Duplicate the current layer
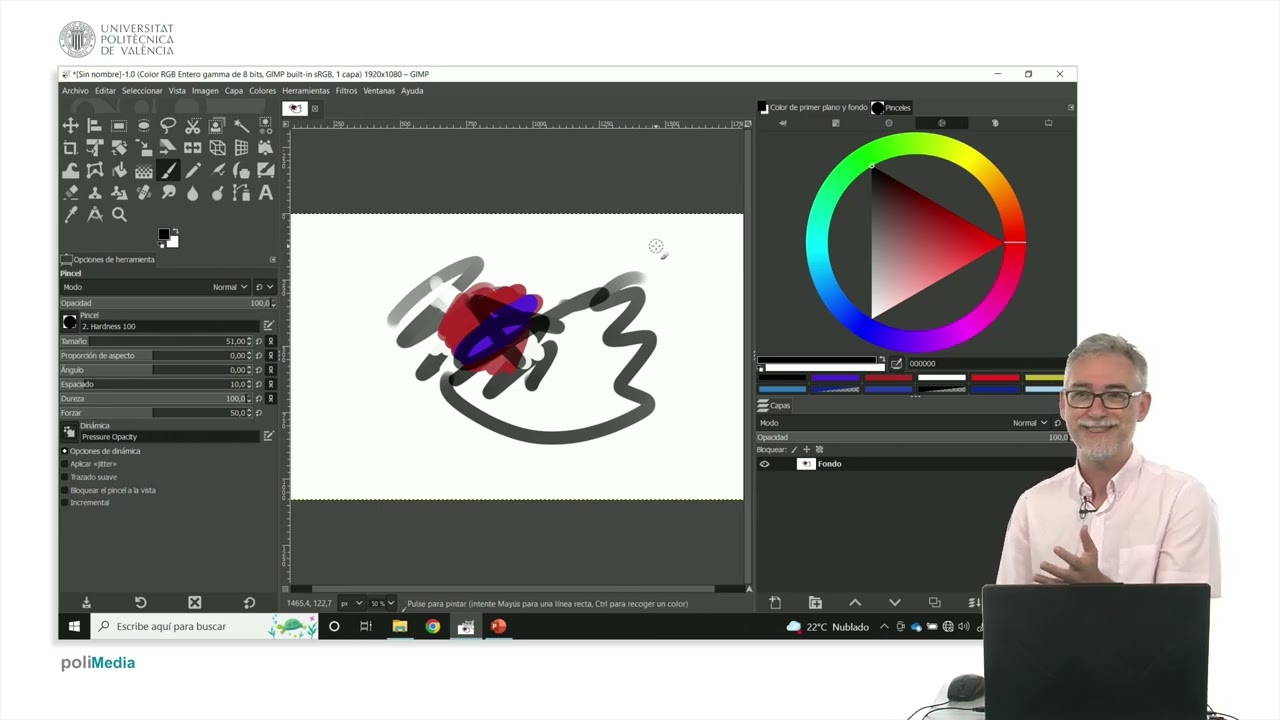1280x720 pixels. tap(935, 602)
